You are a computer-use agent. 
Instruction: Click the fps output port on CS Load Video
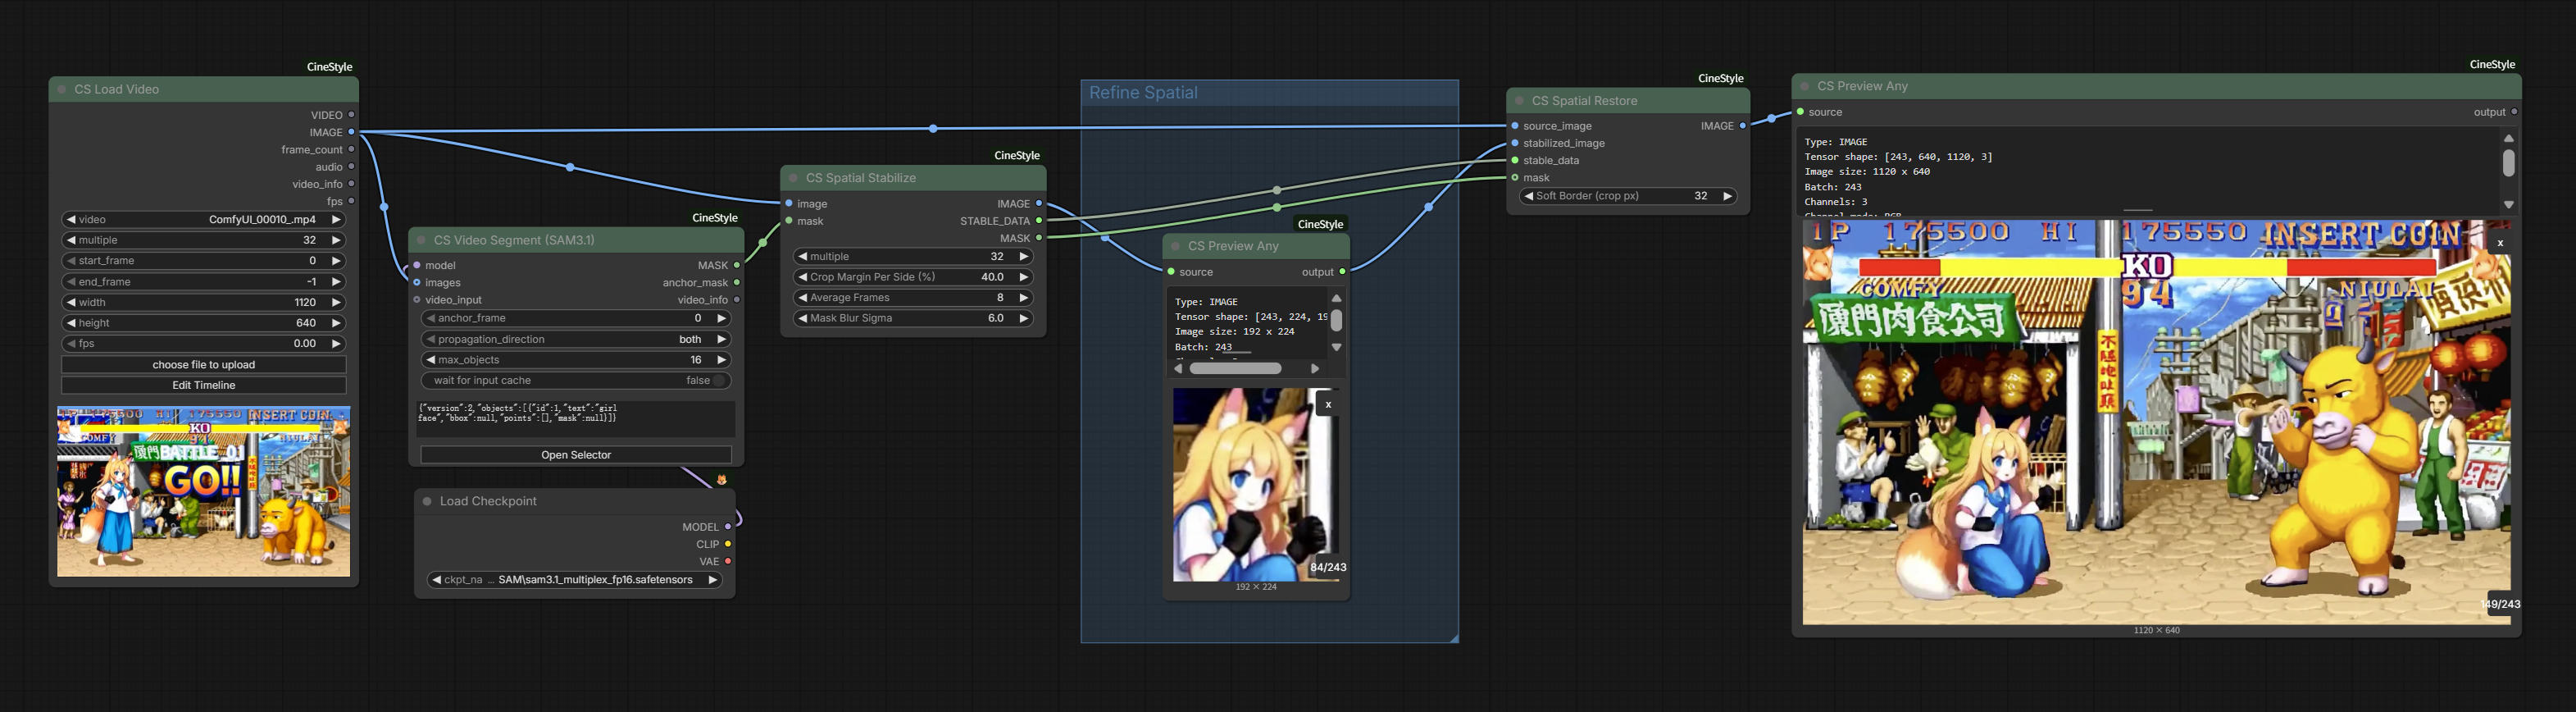point(351,201)
